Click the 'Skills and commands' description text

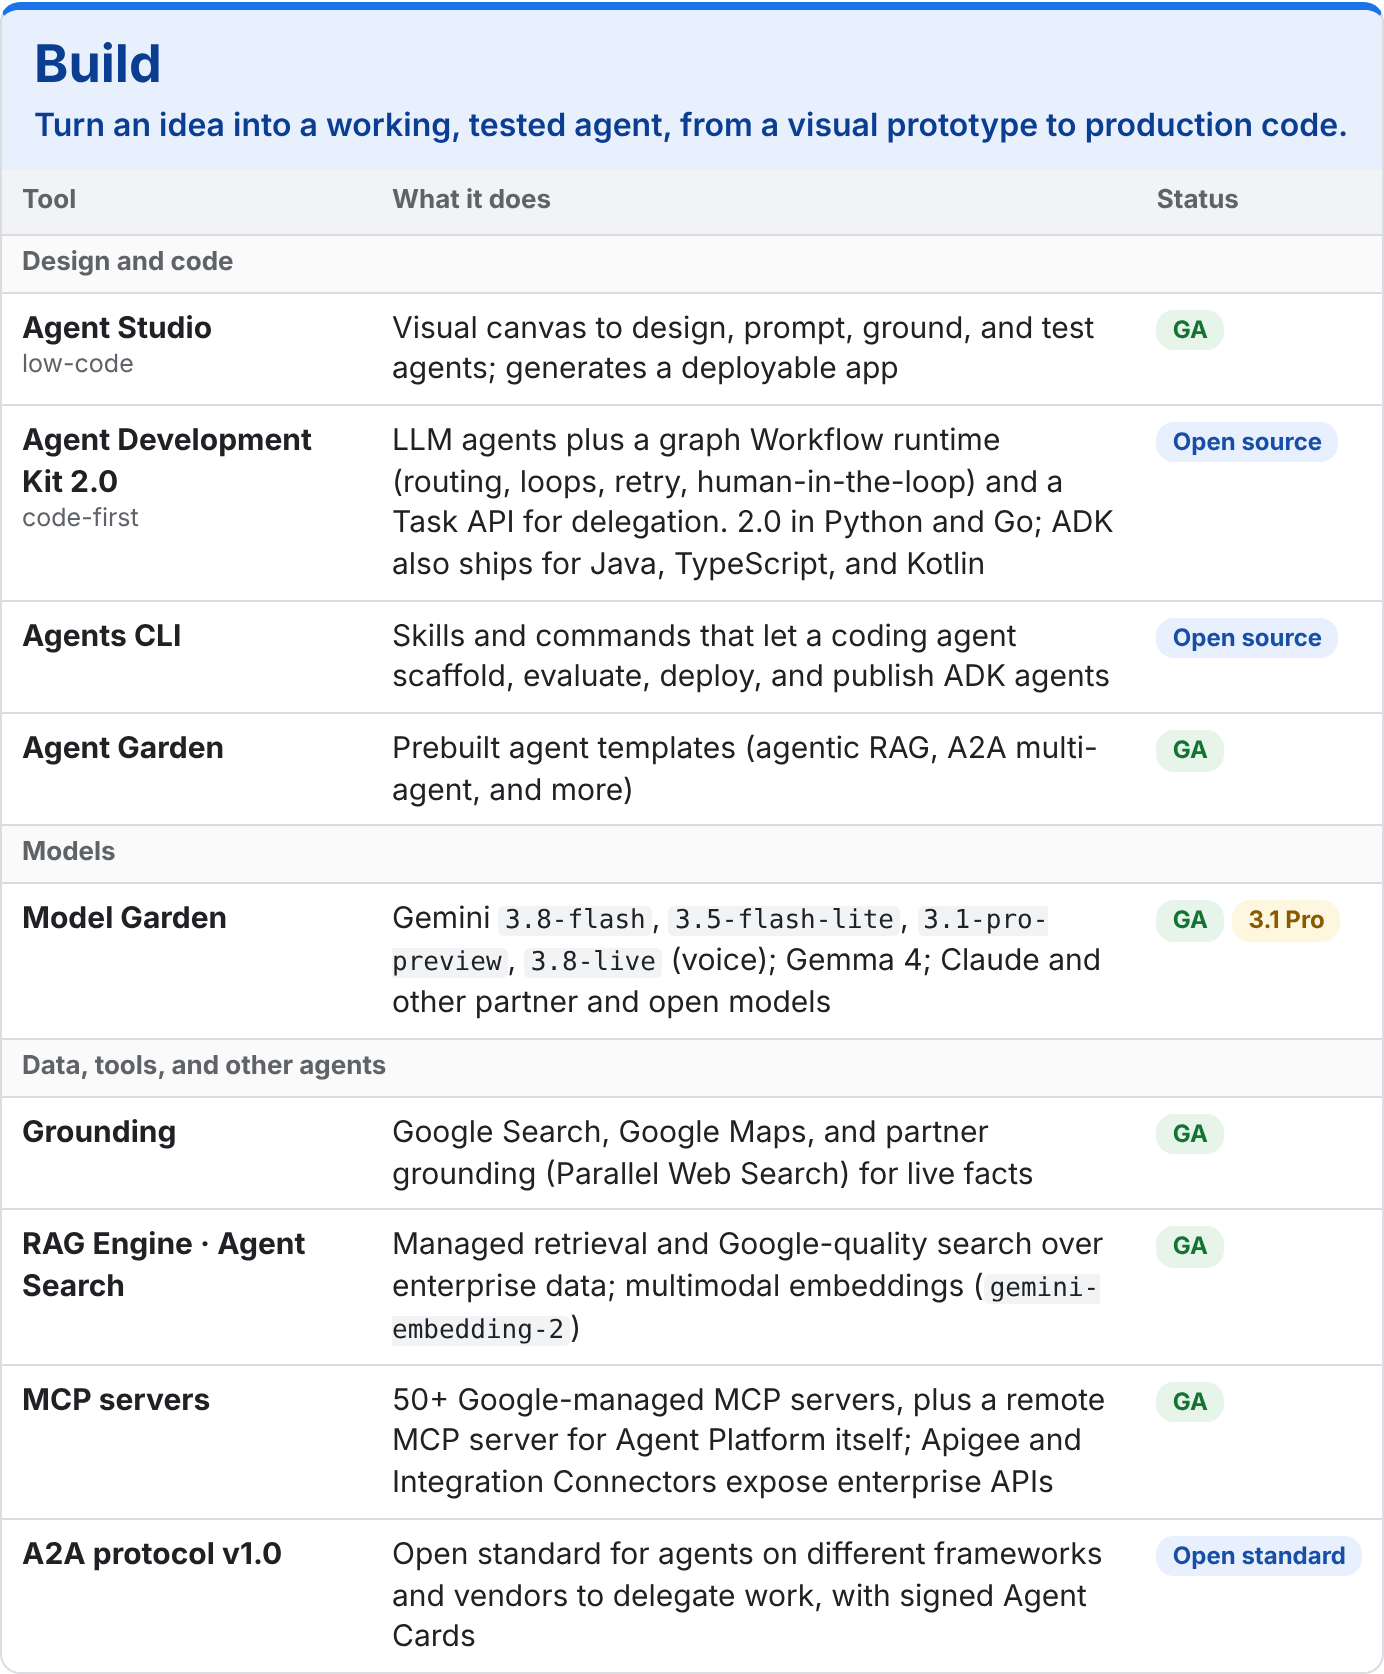pyautogui.click(x=751, y=656)
